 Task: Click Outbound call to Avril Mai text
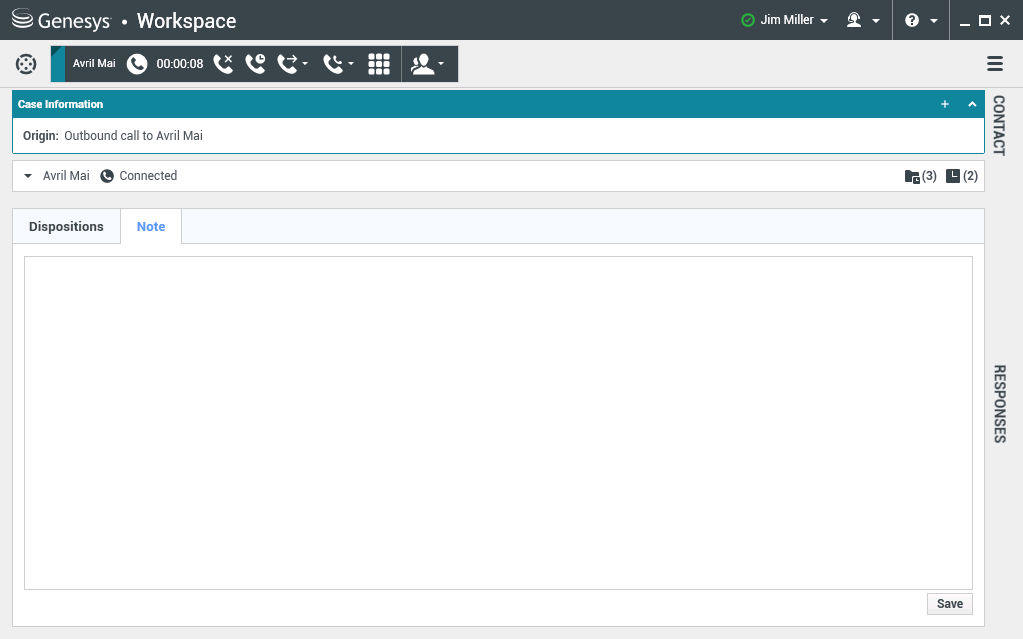[x=133, y=136]
